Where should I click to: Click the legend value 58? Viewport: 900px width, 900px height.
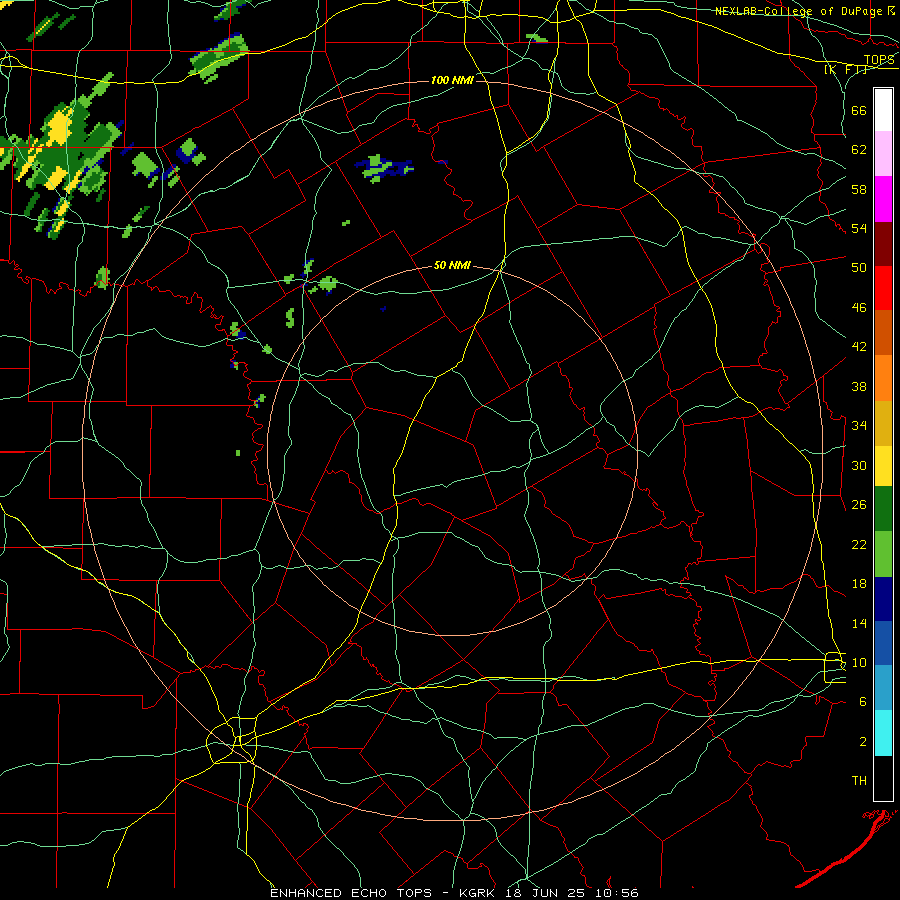click(x=859, y=189)
